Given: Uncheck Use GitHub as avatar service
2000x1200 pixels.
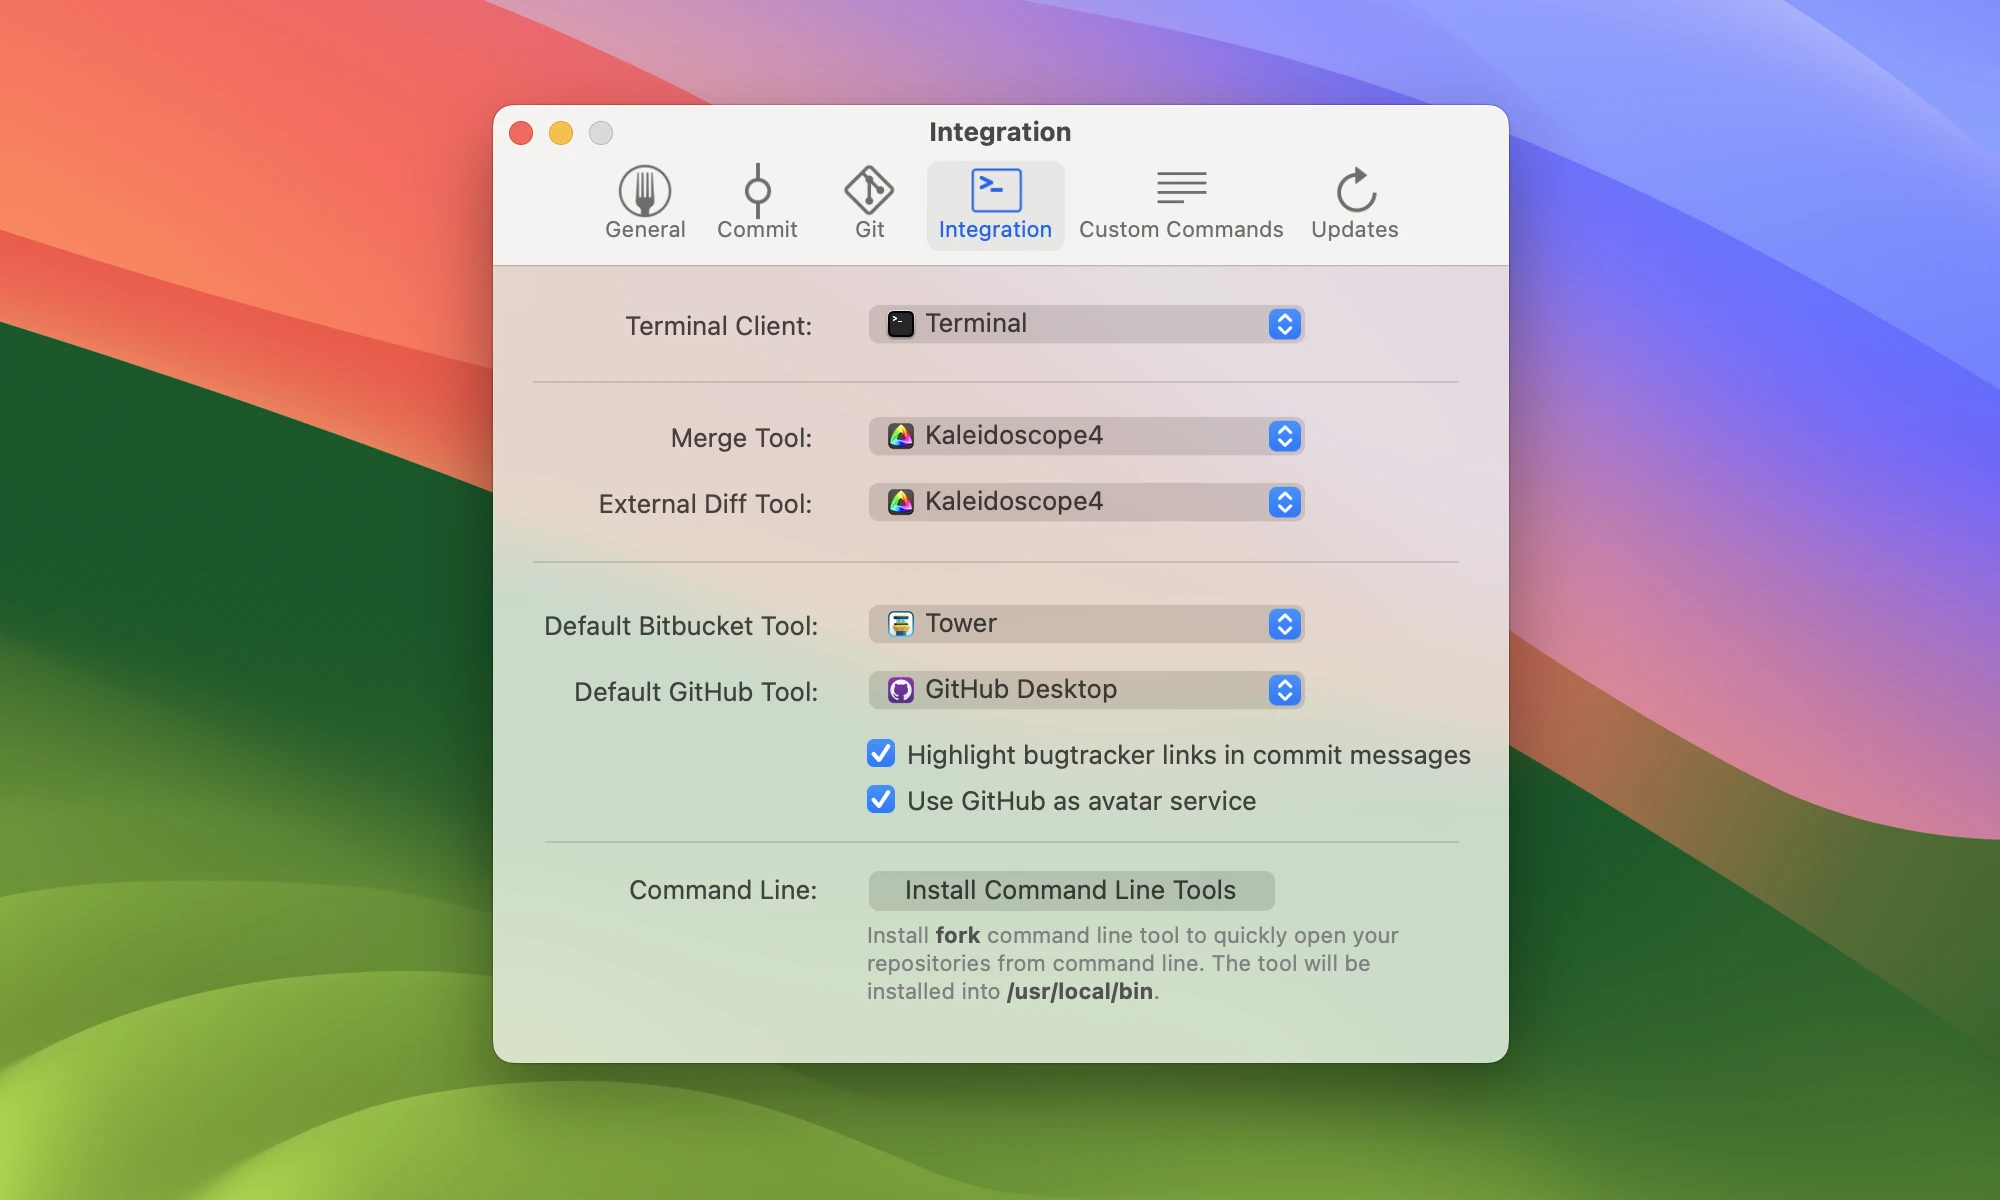Looking at the screenshot, I should coord(881,799).
